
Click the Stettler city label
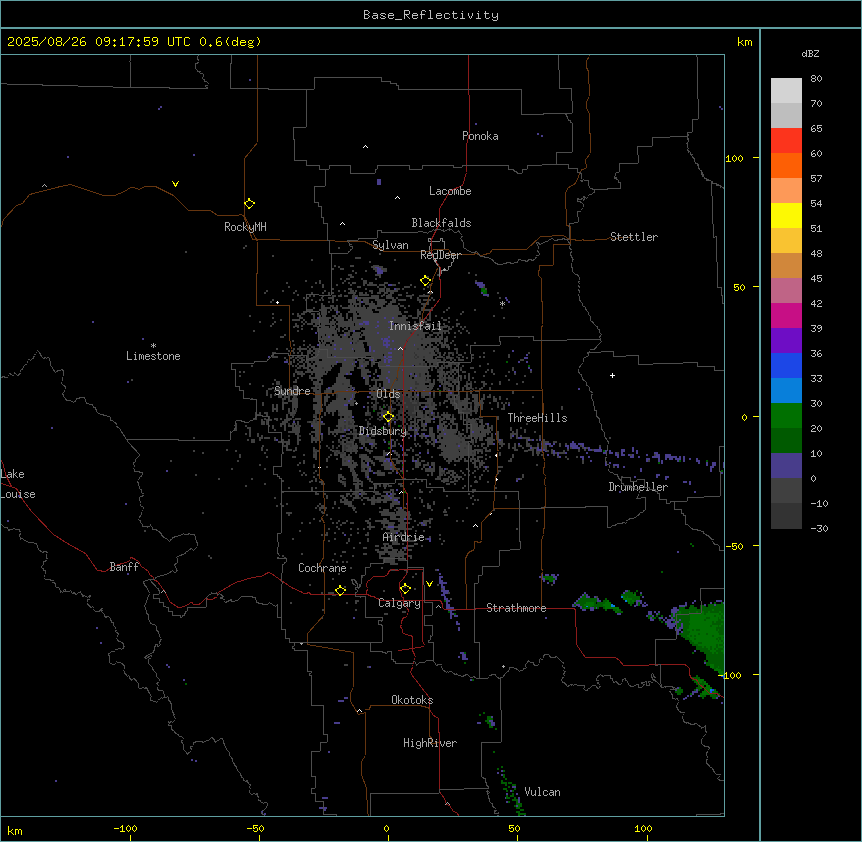(634, 237)
